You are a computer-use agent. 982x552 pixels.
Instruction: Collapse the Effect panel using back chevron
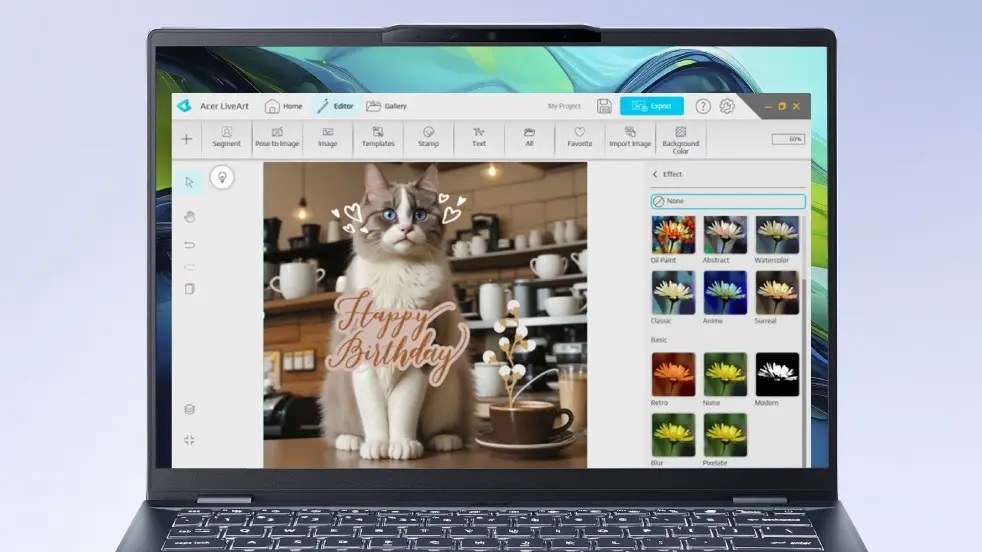655,174
